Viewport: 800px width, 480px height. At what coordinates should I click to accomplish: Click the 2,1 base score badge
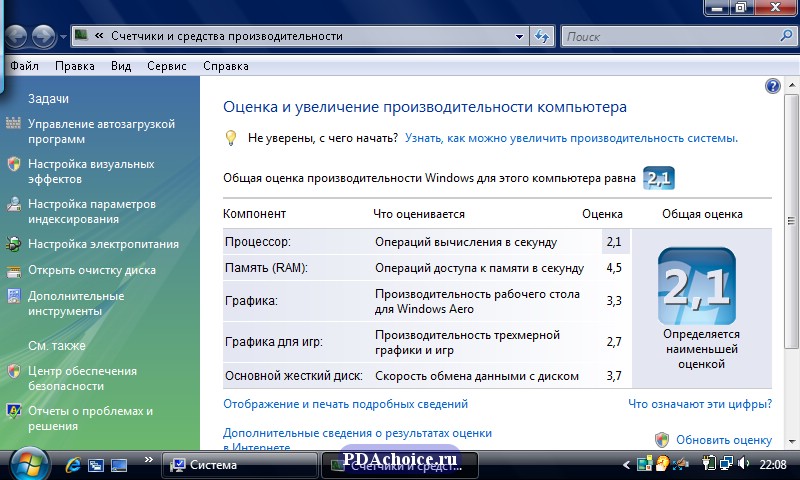[659, 179]
